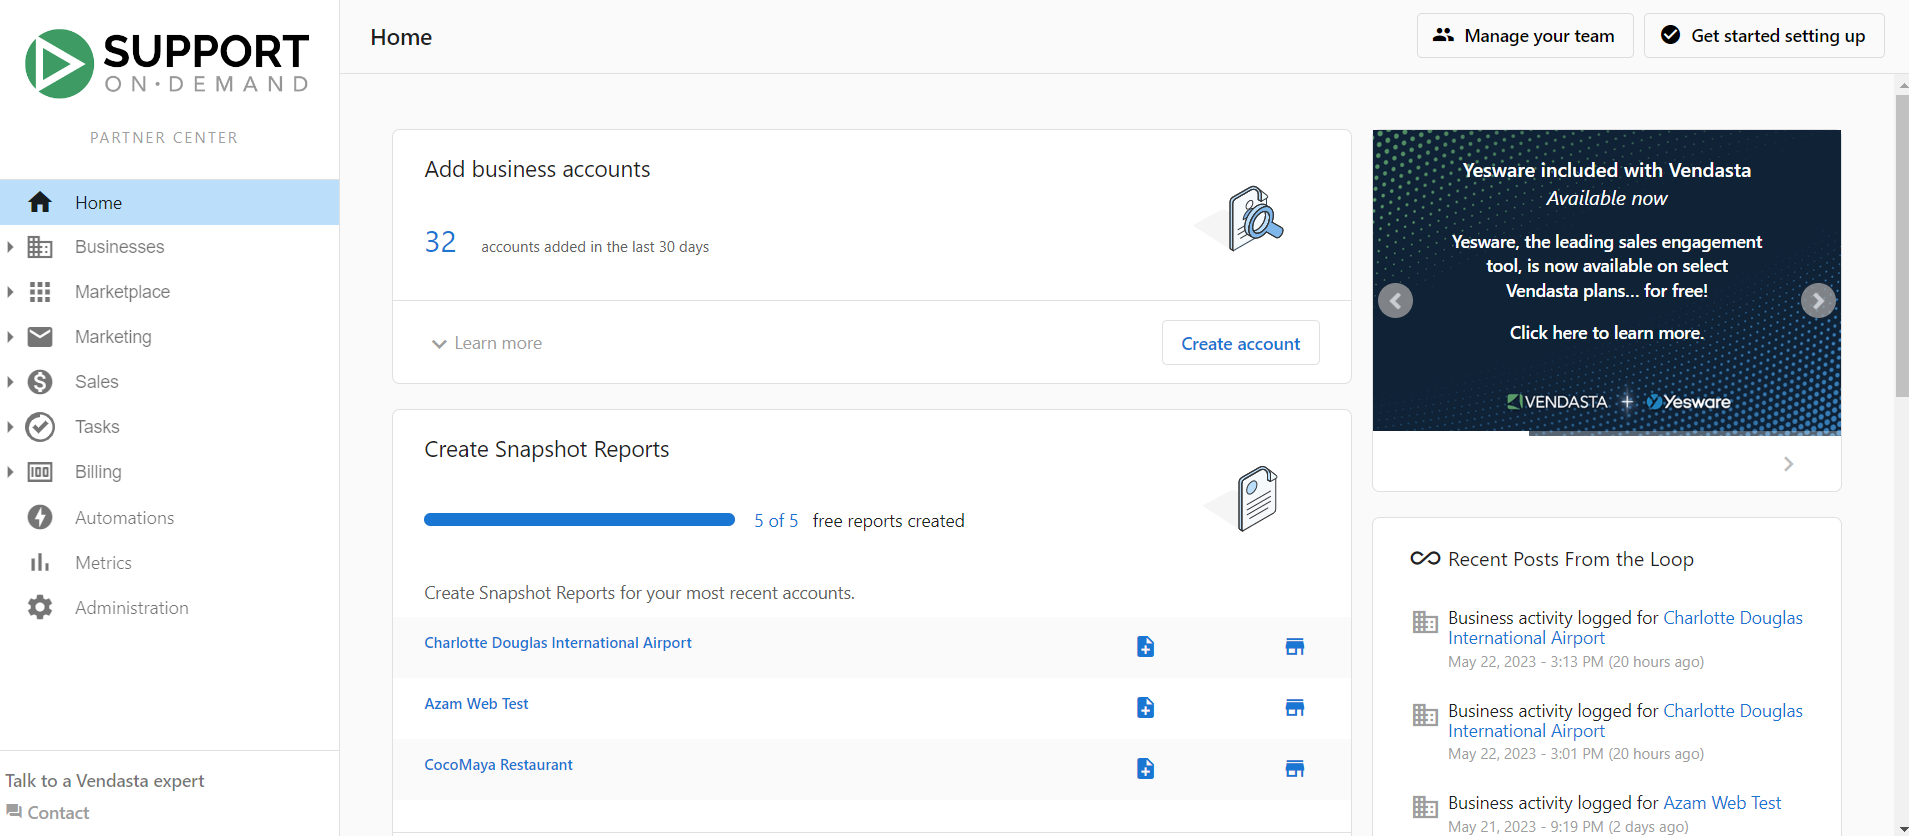Open first Charlotte Douglas link in Loop posts
Screen dimensions: 1909x836
(1625, 628)
